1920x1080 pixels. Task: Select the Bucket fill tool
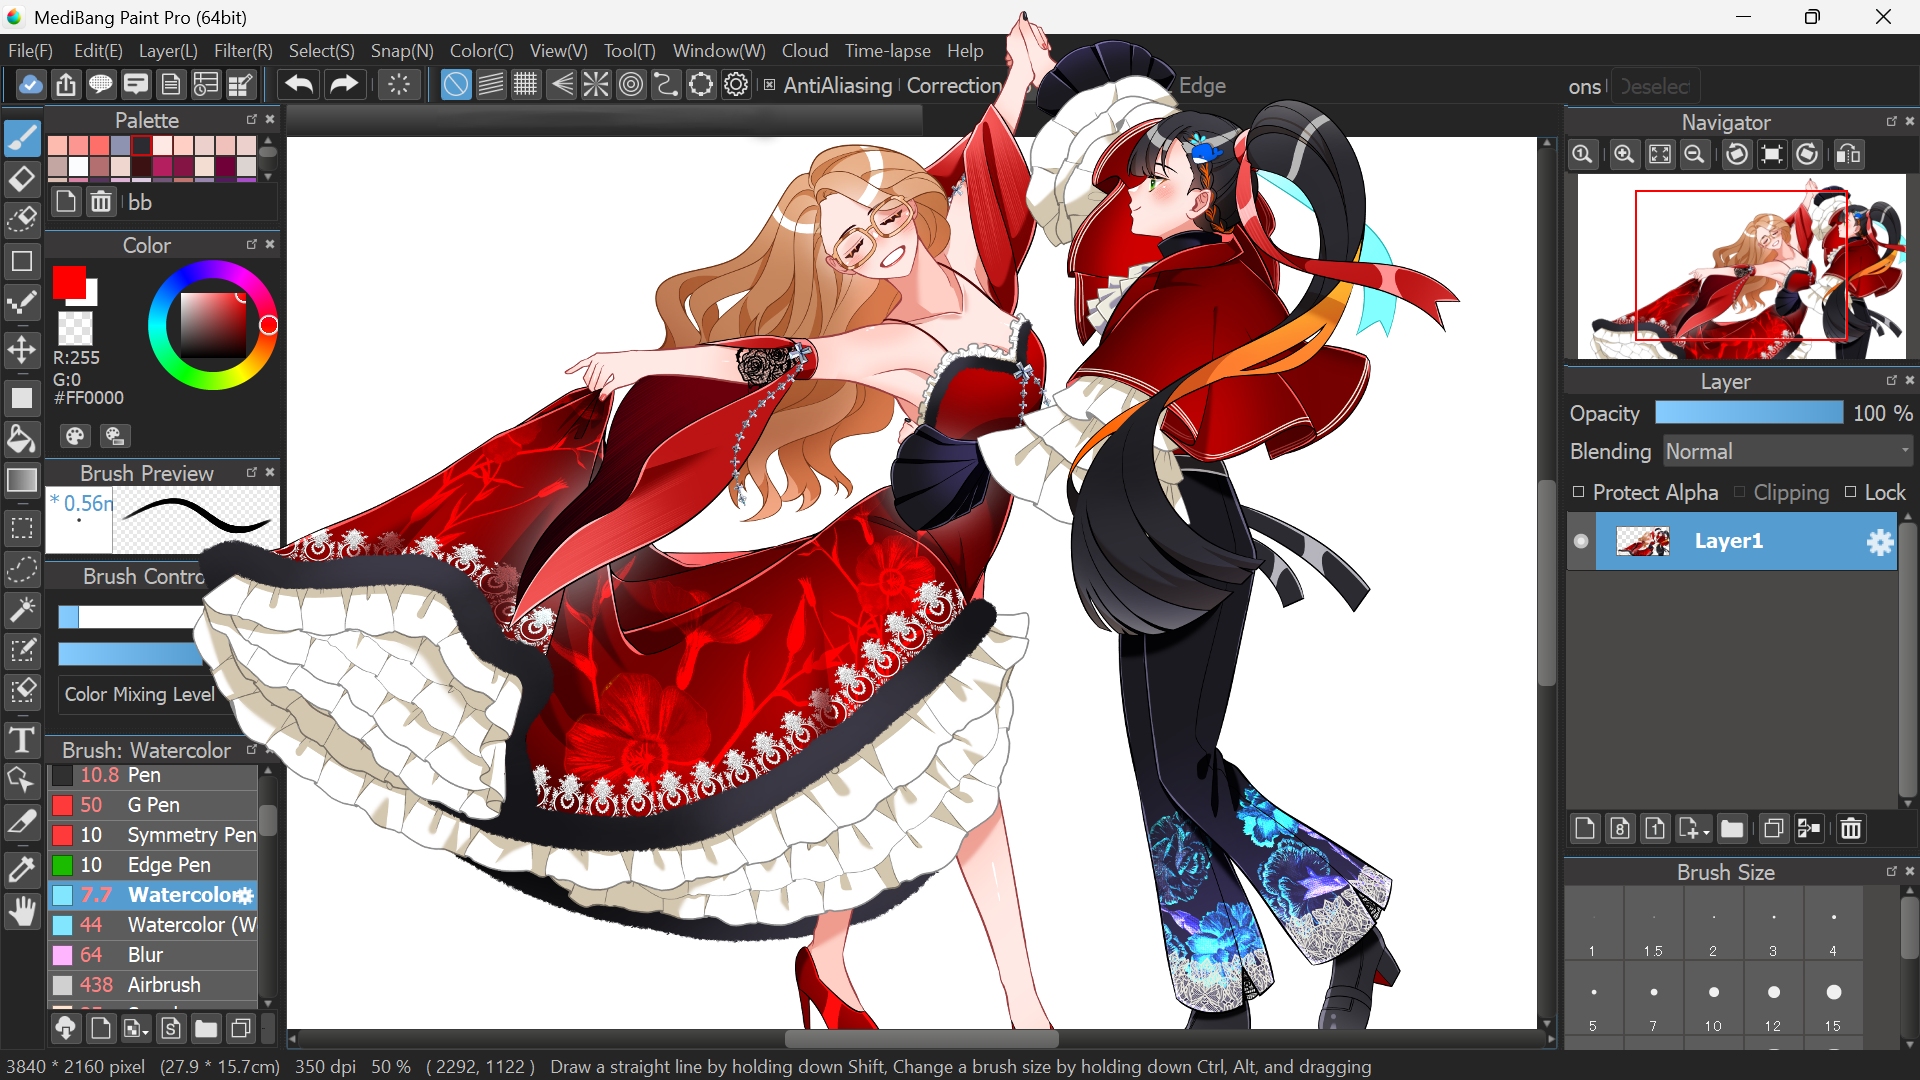point(22,438)
